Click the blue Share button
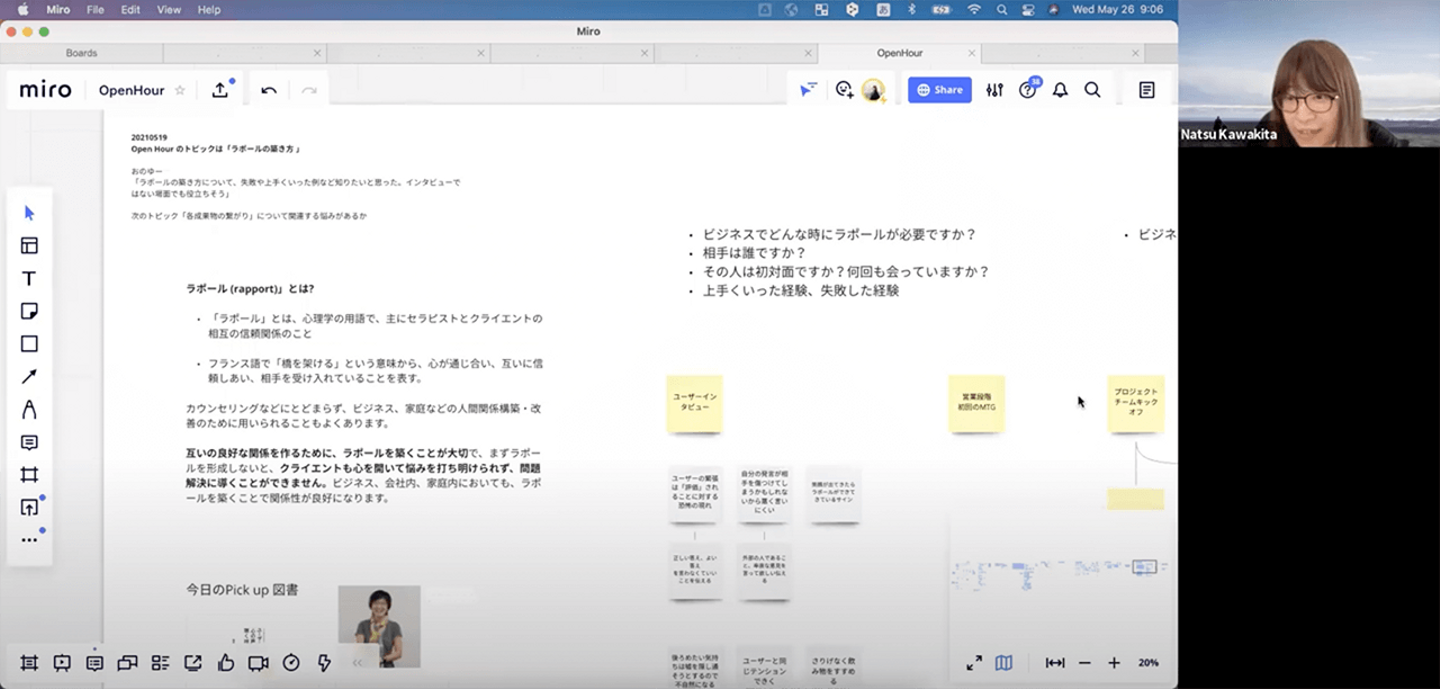The width and height of the screenshot is (1440, 689). (x=939, y=90)
